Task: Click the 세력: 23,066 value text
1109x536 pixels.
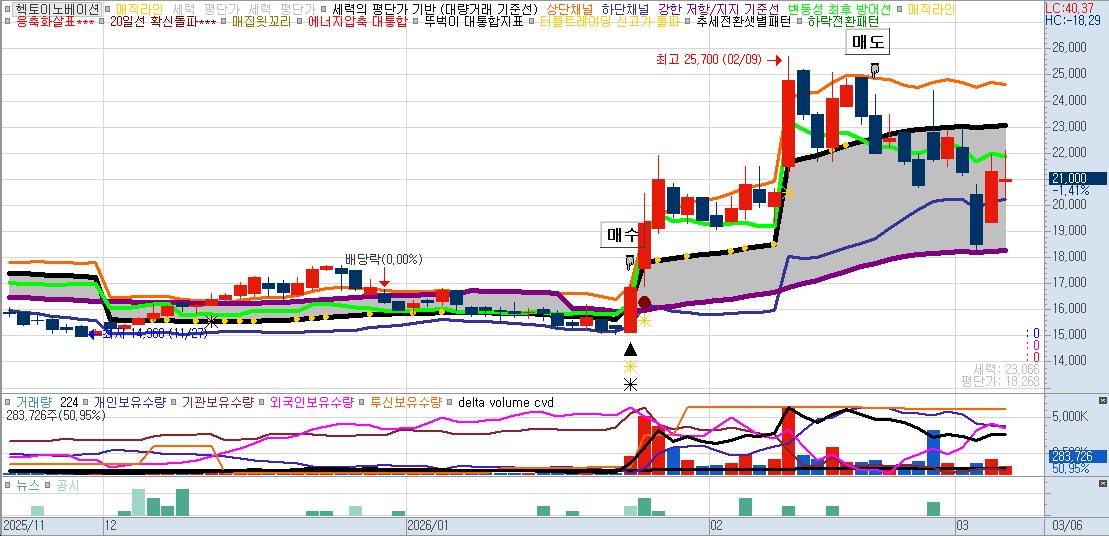Action: tap(1006, 369)
